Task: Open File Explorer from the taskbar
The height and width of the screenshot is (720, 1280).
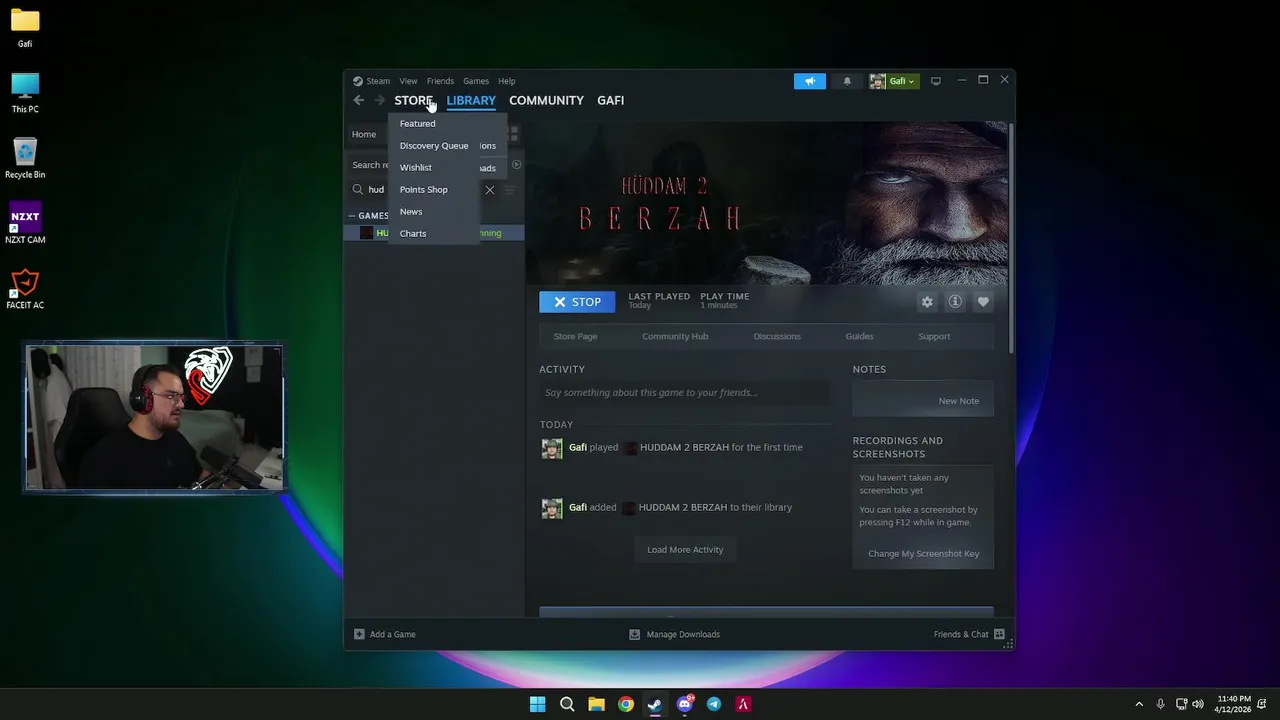Action: coord(596,704)
